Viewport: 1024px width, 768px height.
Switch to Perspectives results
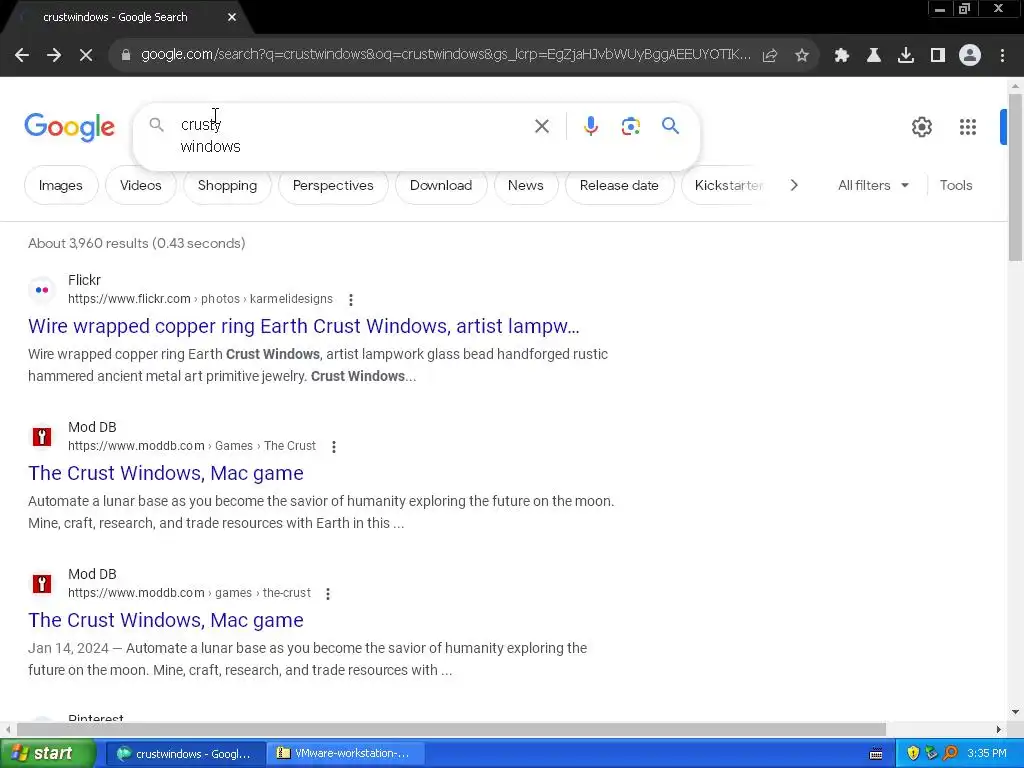[x=333, y=185]
